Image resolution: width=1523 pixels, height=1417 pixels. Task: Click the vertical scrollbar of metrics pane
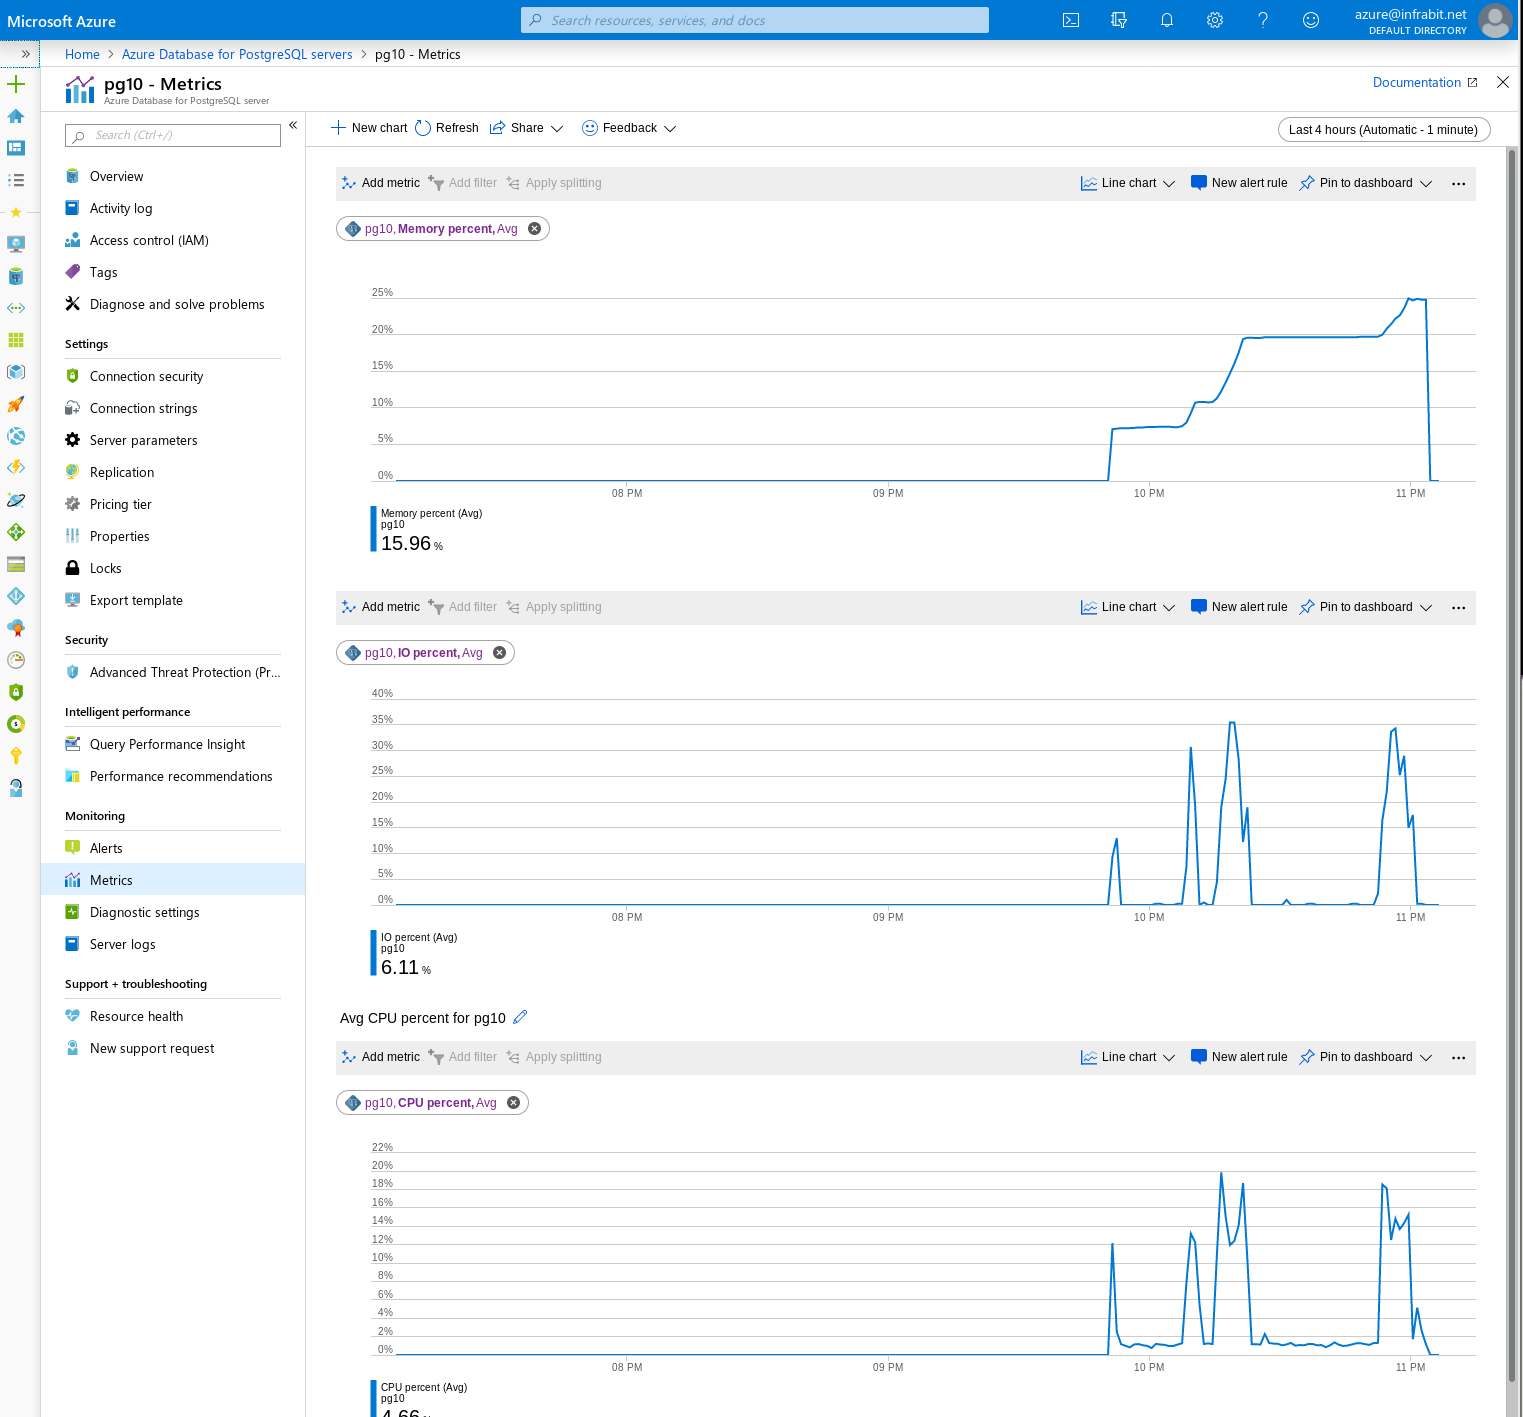click(x=1512, y=764)
